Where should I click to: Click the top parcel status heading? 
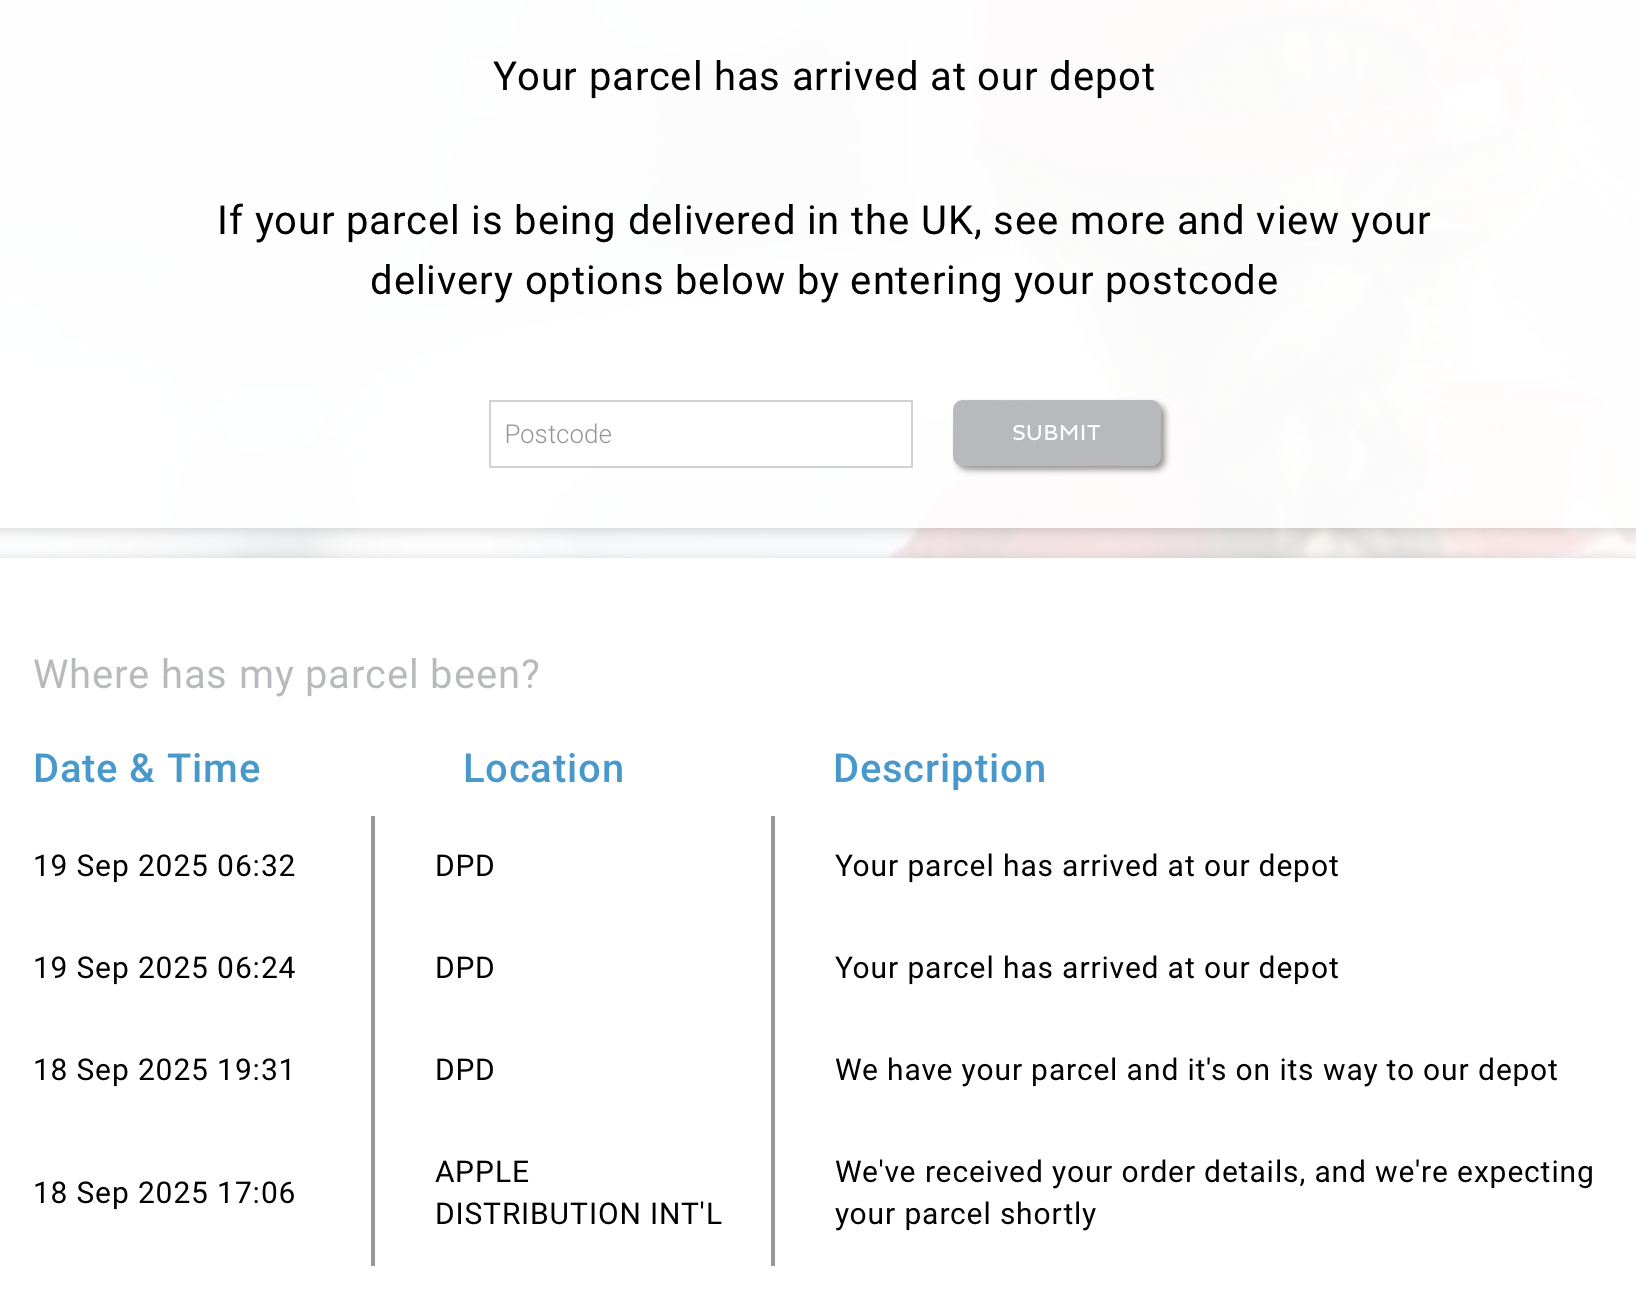823,77
